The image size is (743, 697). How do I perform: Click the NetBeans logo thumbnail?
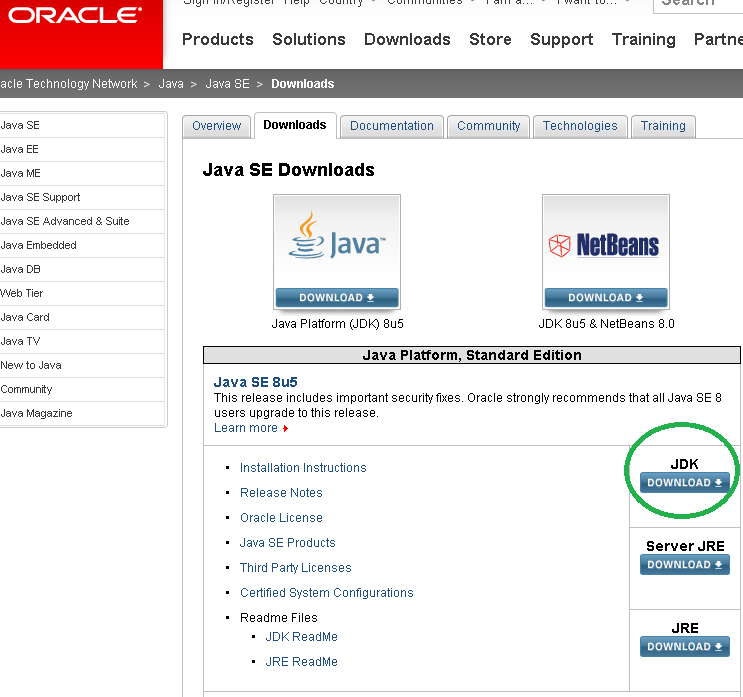[x=606, y=241]
